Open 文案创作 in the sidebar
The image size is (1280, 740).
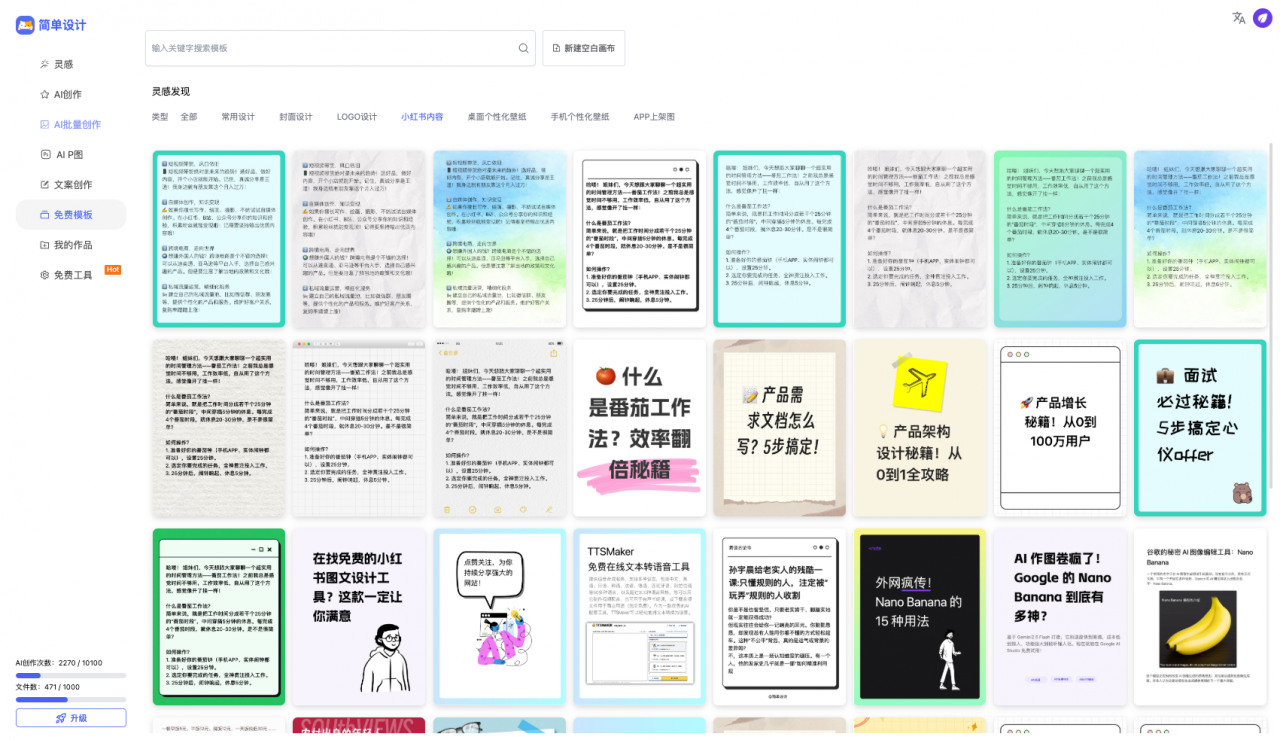(72, 185)
